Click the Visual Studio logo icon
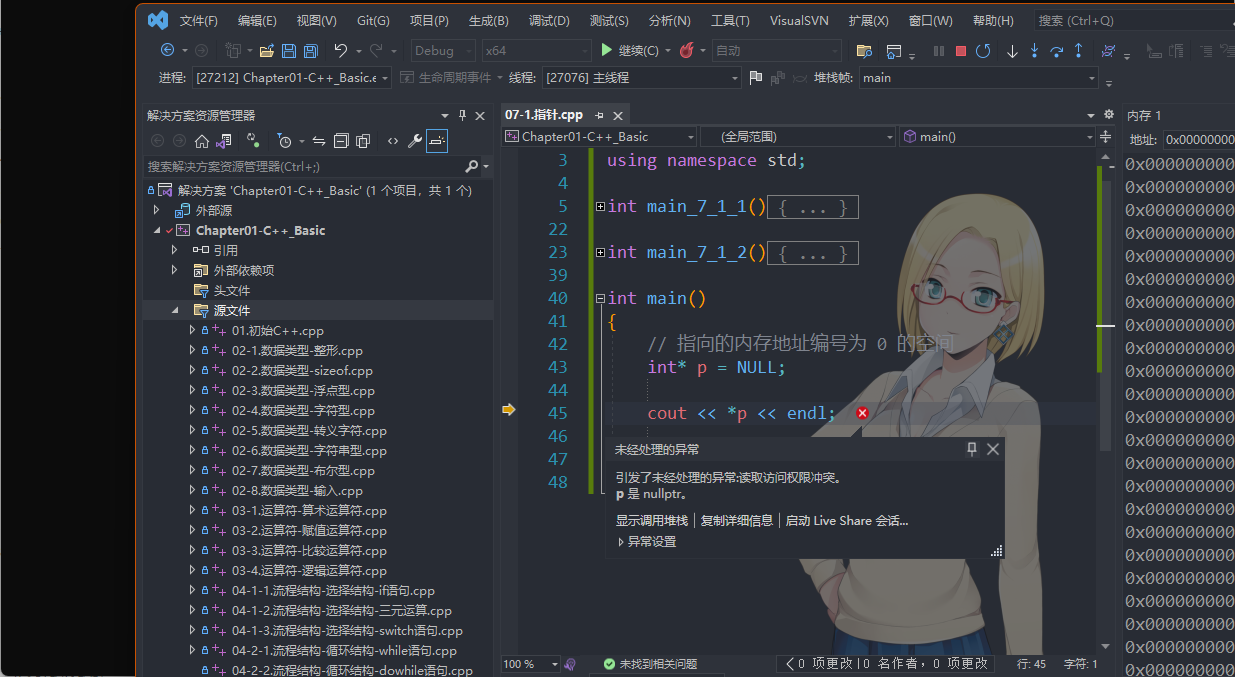This screenshot has height=677, width=1235. [157, 19]
